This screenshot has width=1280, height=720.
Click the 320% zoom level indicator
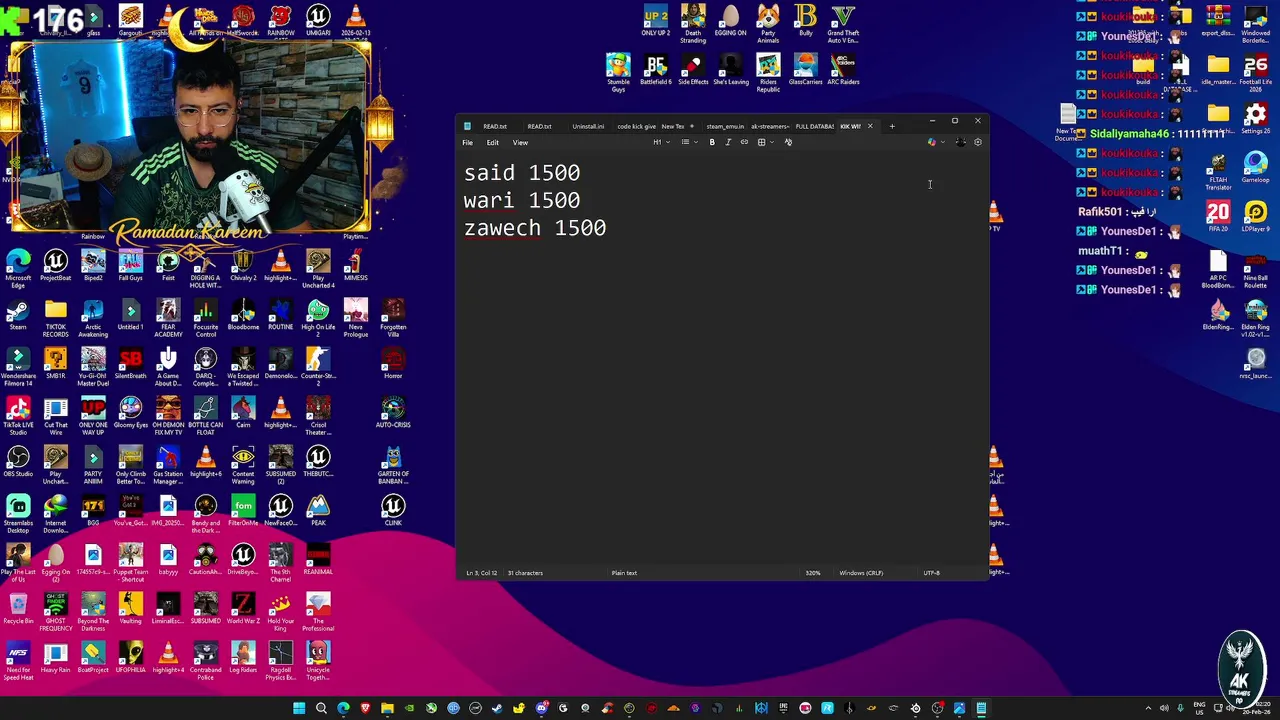(x=813, y=573)
